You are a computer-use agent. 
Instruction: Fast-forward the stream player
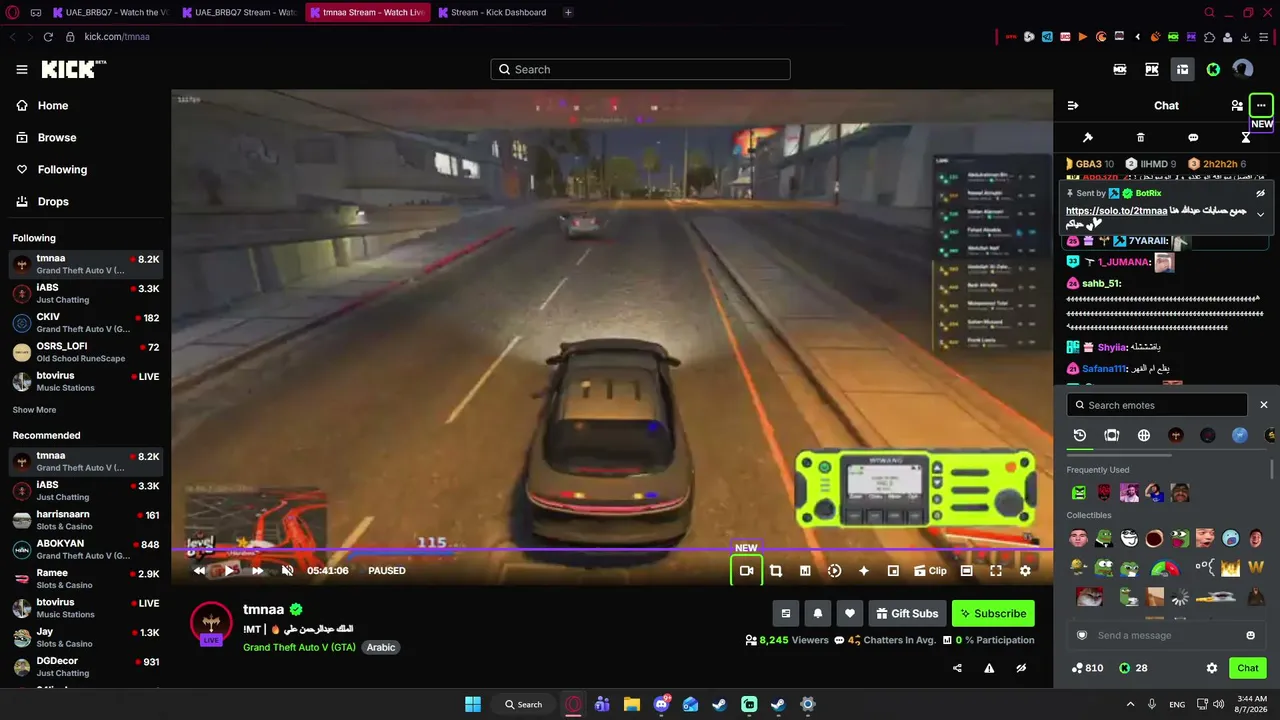tap(258, 571)
